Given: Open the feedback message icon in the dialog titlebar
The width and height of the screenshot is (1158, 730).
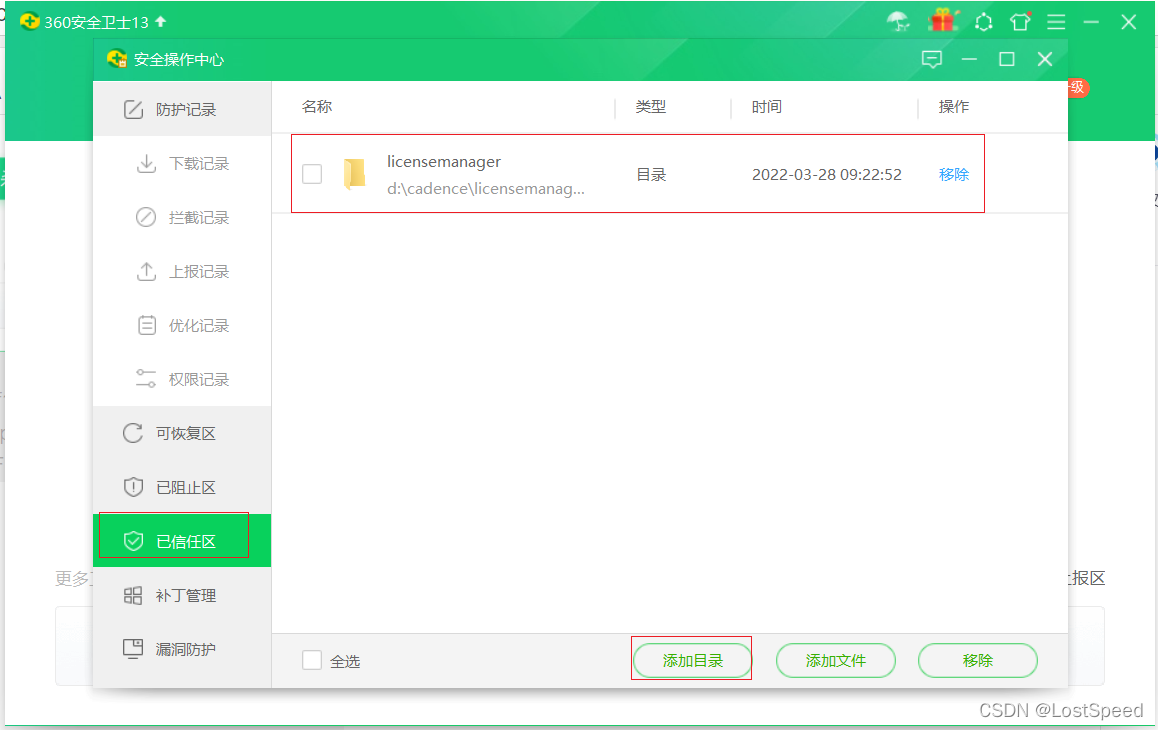Looking at the screenshot, I should (932, 59).
